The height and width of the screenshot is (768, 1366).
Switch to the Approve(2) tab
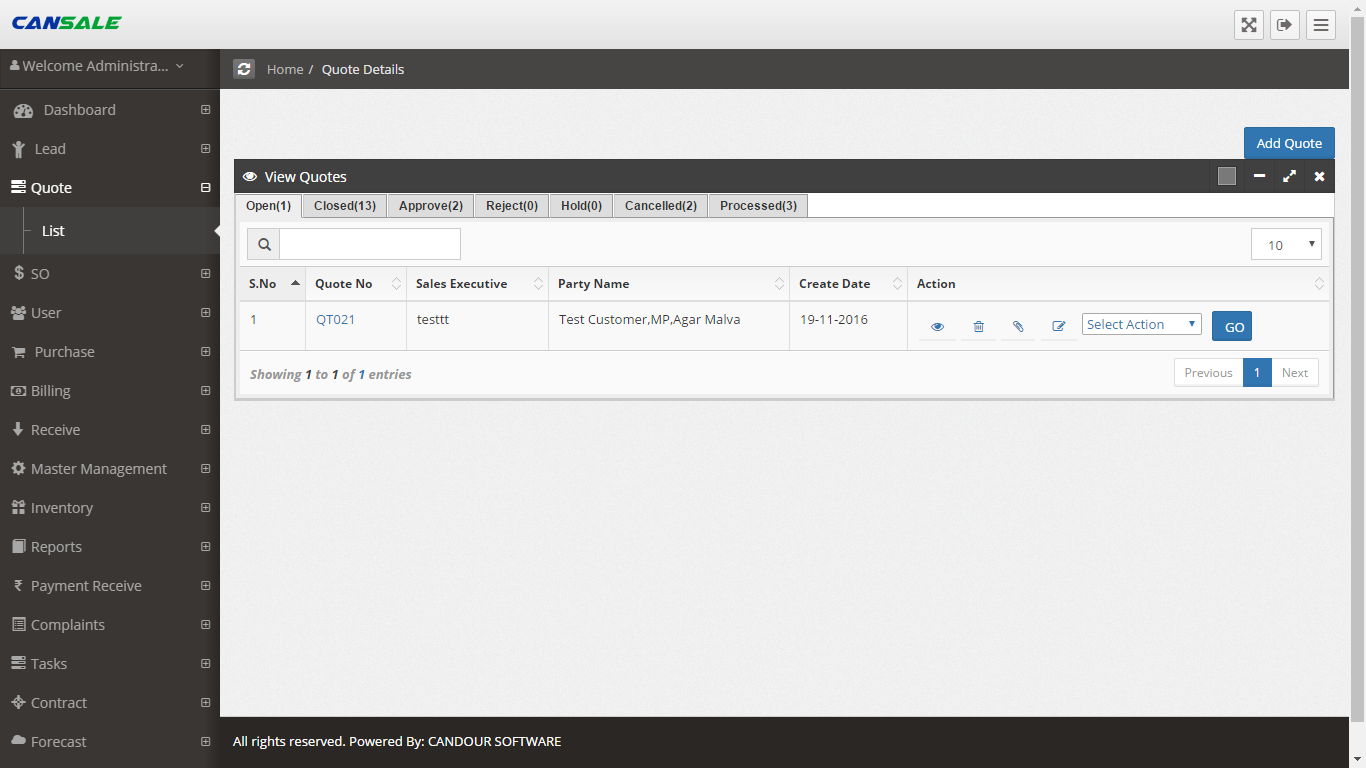click(430, 206)
